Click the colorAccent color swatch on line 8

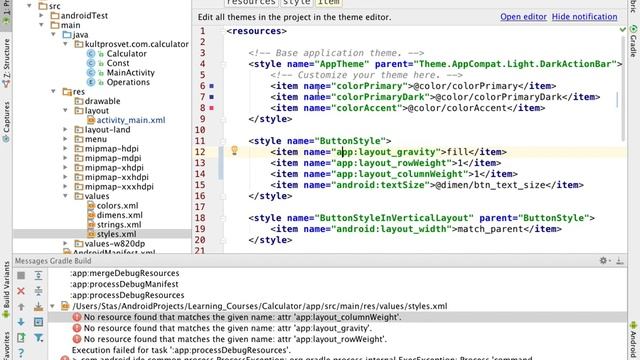click(211, 108)
